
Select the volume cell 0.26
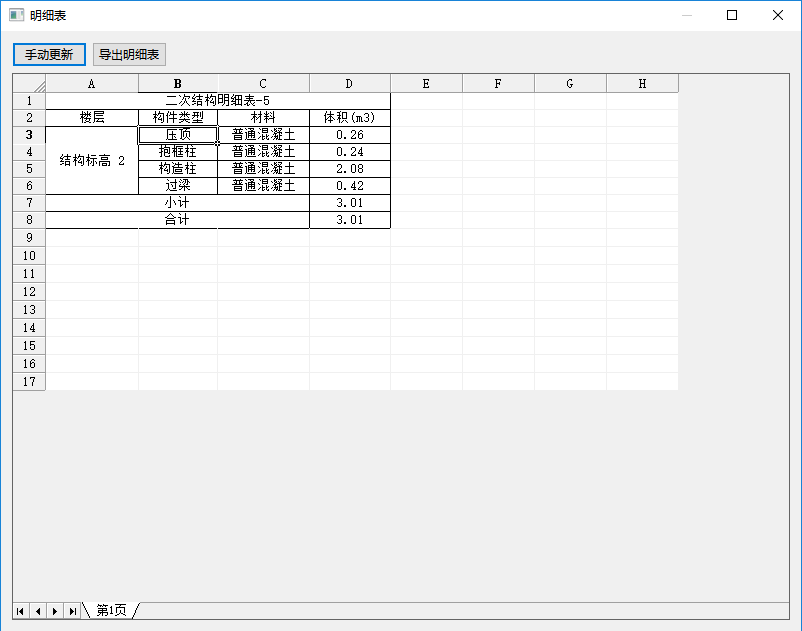(350, 134)
